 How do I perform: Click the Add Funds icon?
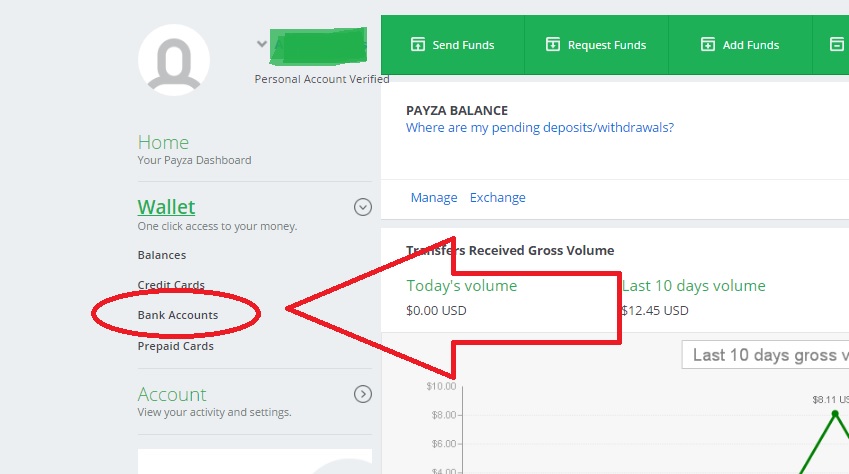click(x=708, y=44)
